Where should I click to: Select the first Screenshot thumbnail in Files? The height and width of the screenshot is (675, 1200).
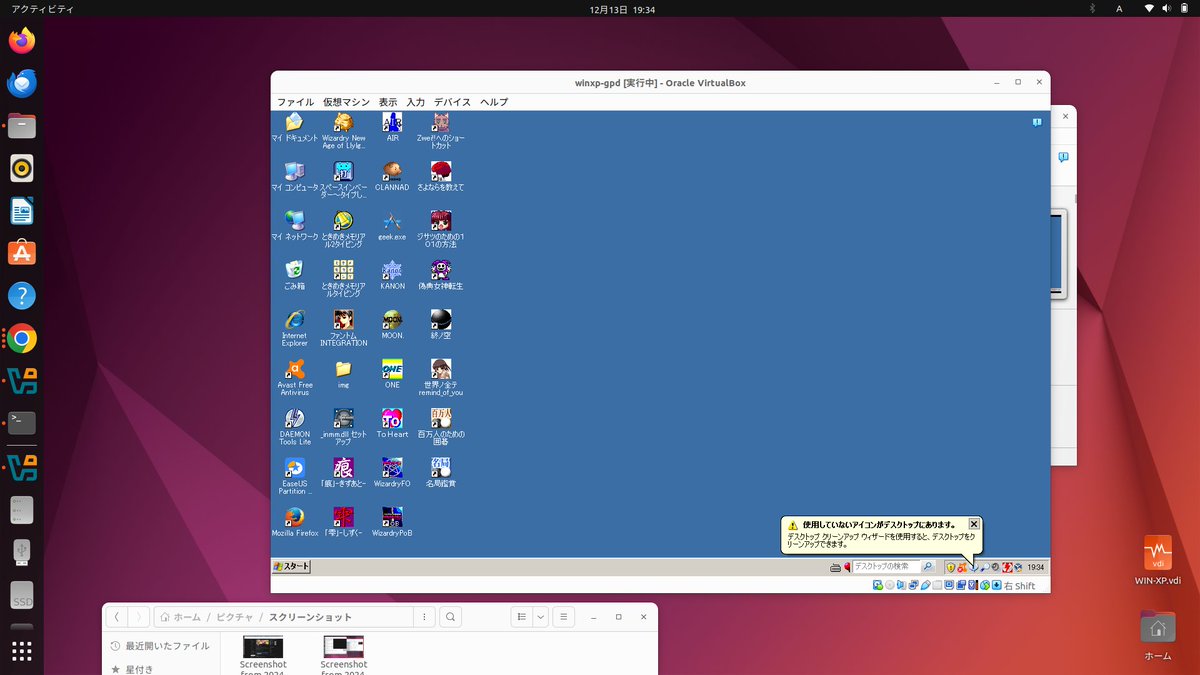(x=263, y=647)
